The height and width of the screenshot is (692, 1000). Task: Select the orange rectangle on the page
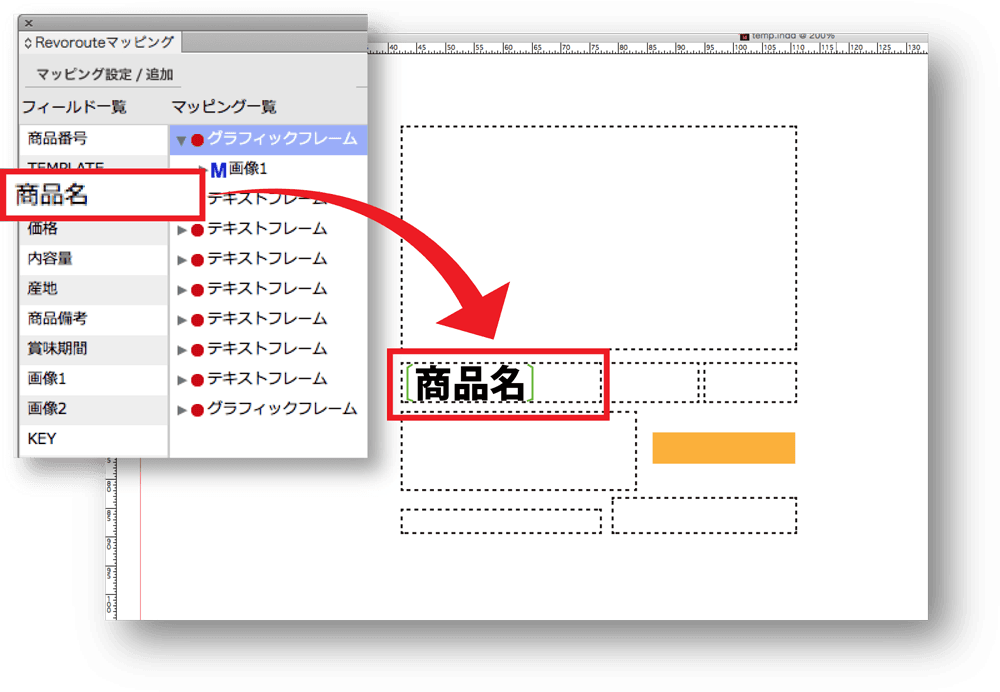723,448
